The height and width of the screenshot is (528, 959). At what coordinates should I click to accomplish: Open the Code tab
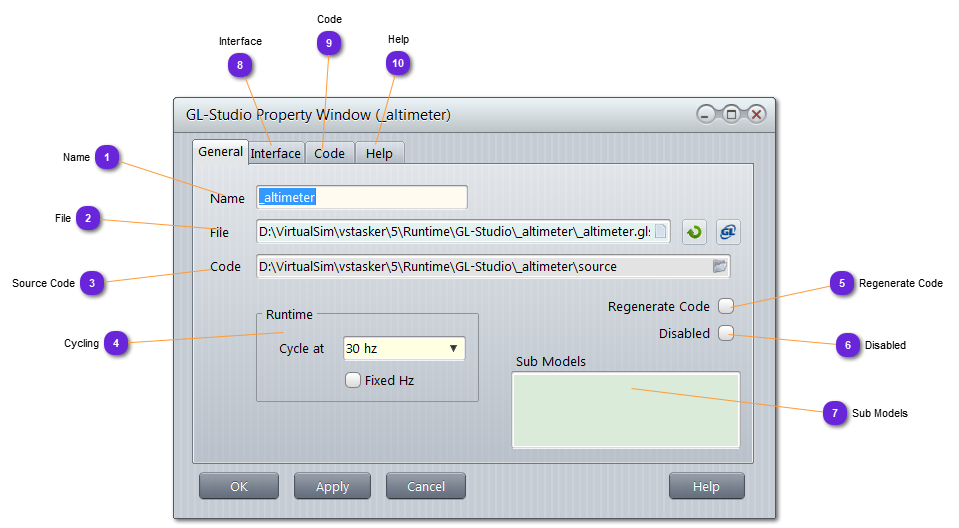329,153
